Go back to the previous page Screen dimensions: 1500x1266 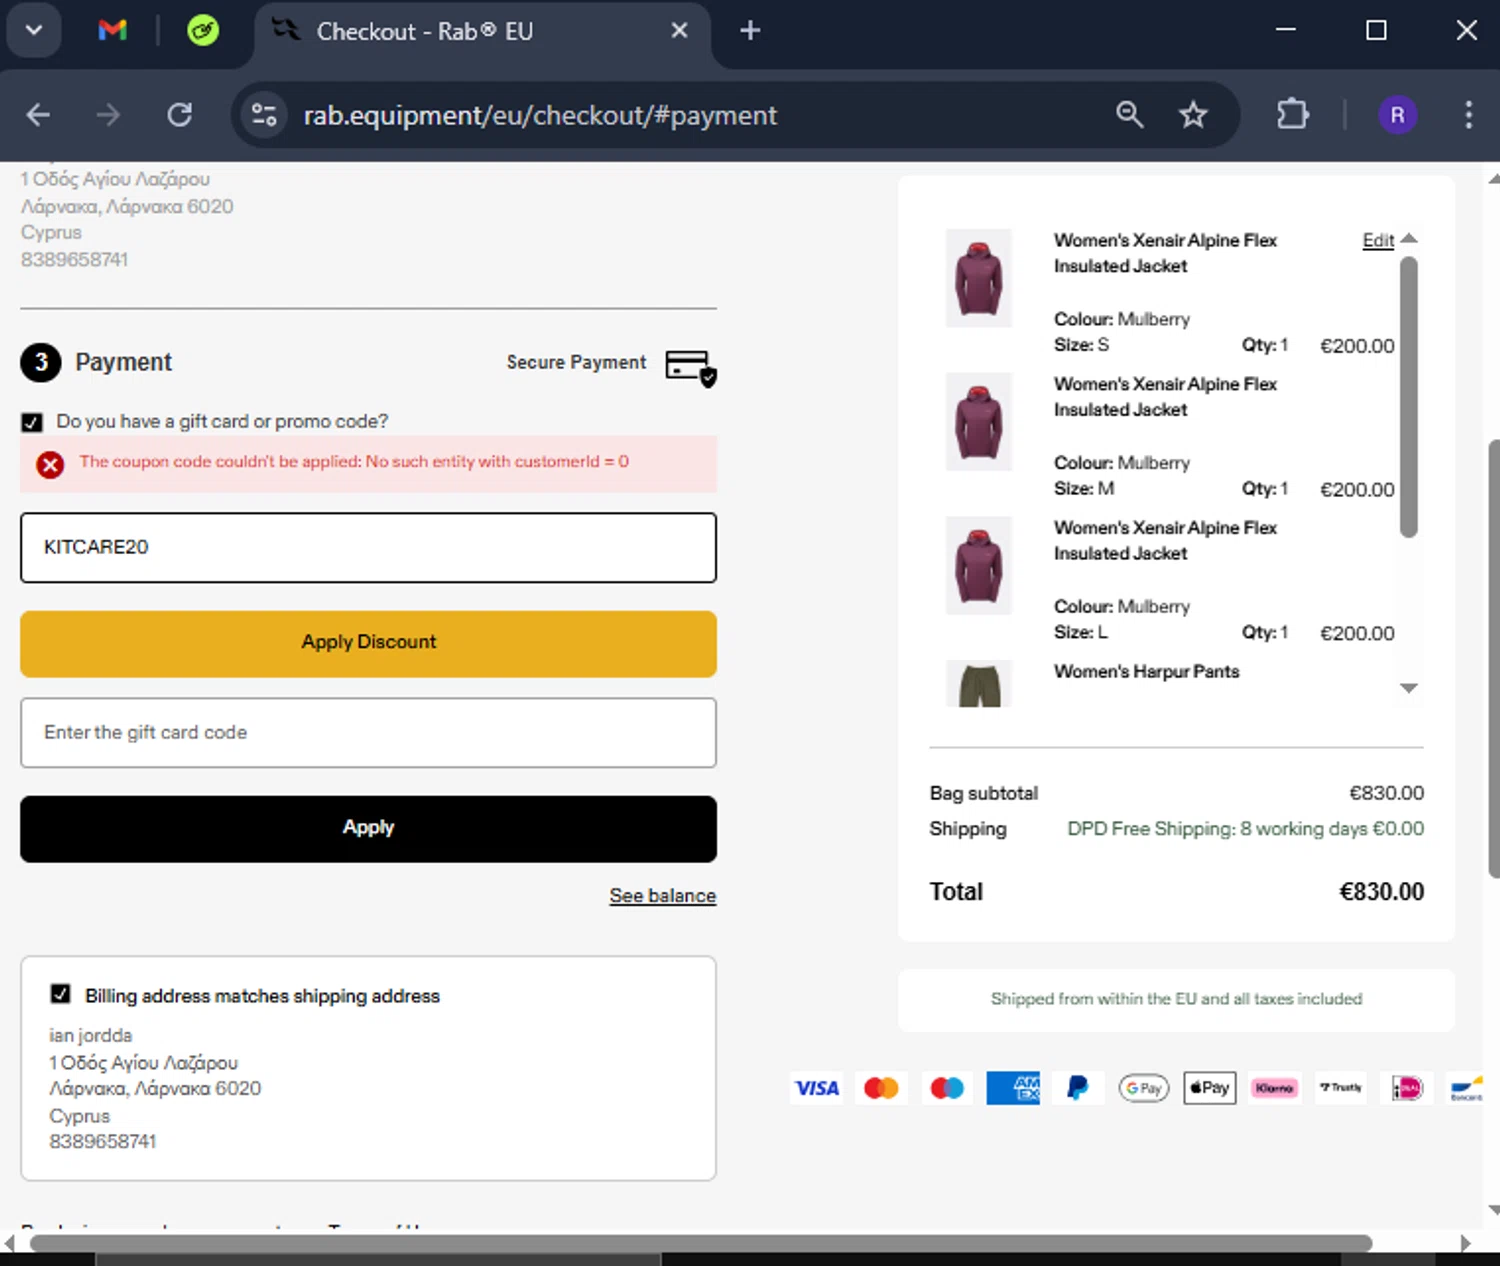38,115
